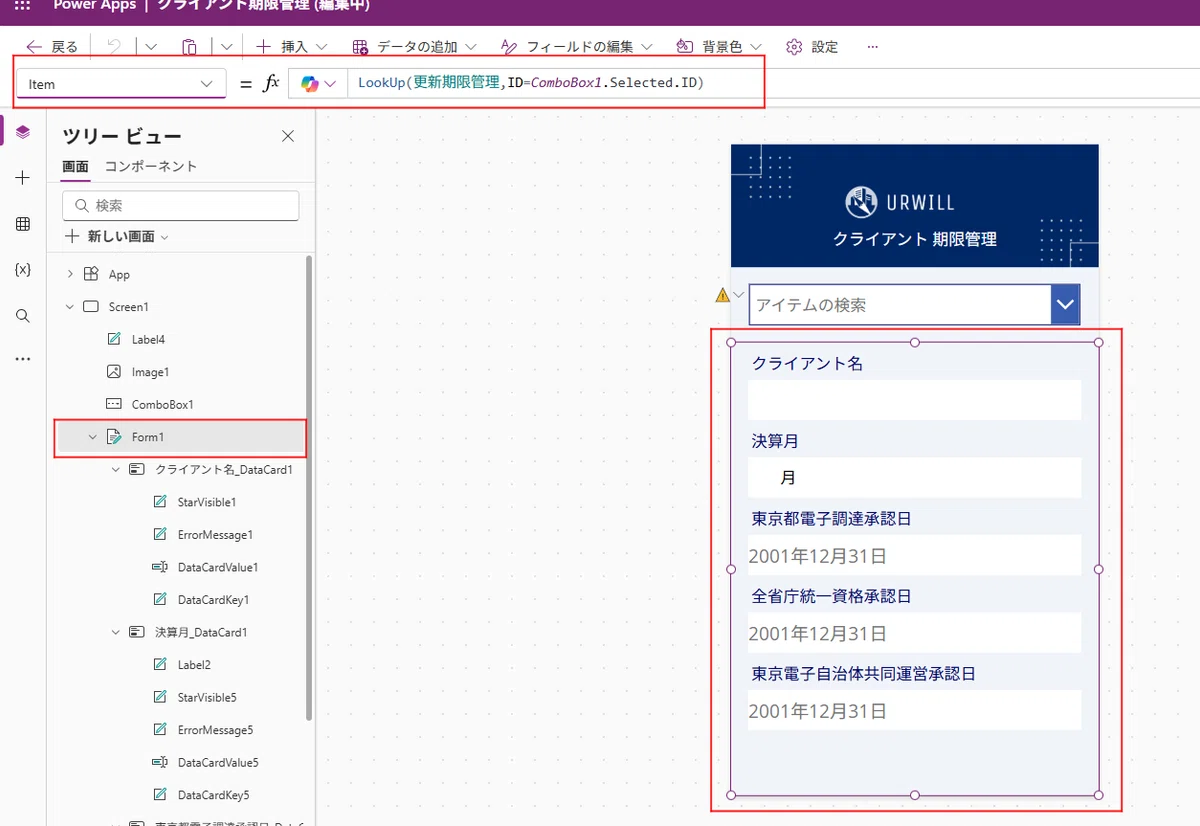The height and width of the screenshot is (826, 1200).
Task: Open the 背景色 background color menu
Action: (718, 47)
